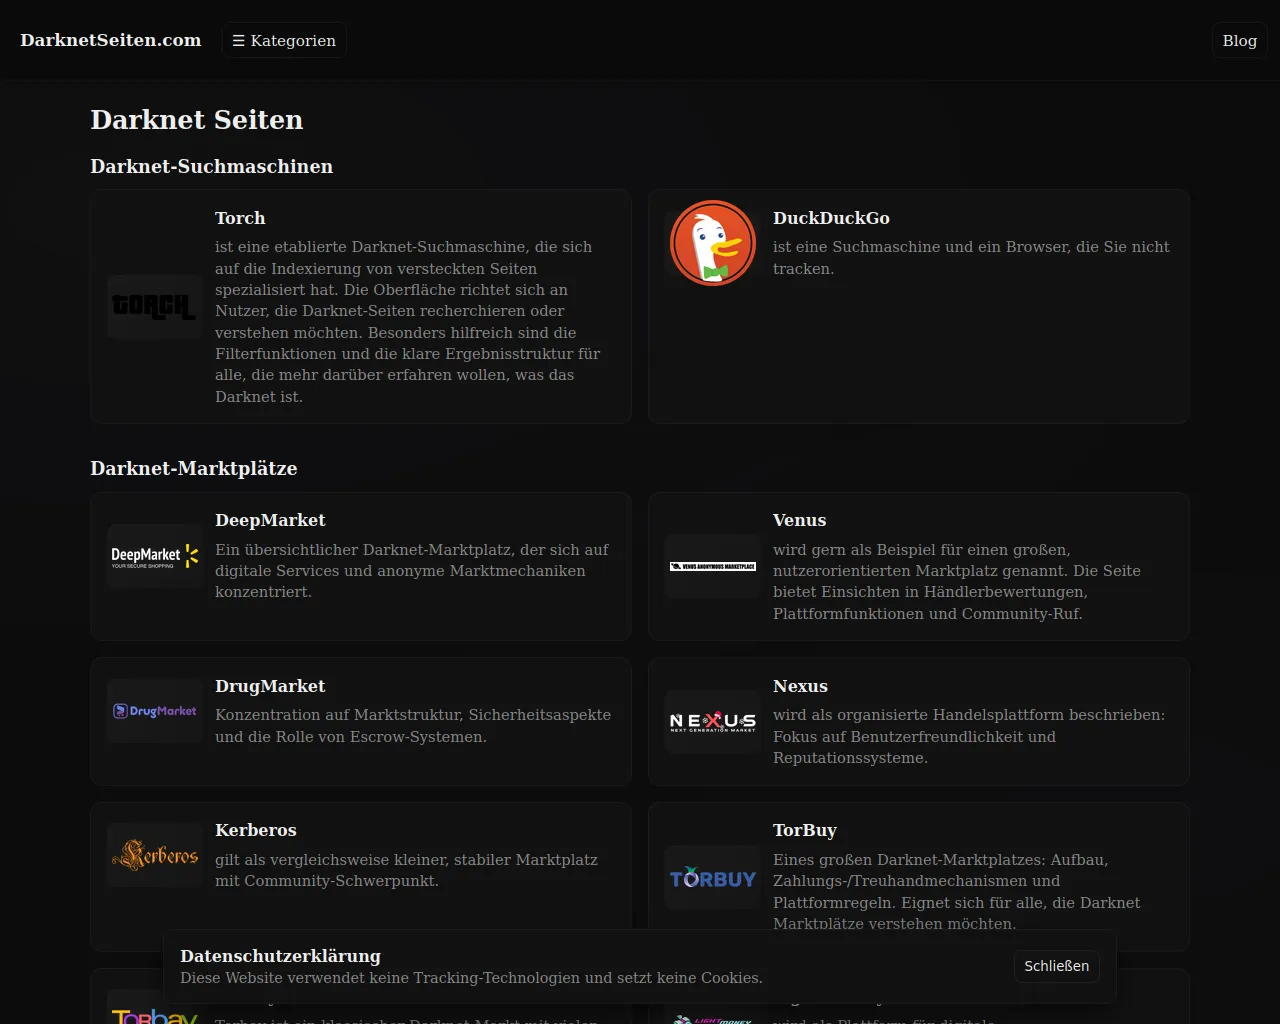This screenshot has height=1024, width=1280.
Task: Open the DuckDuckGo heading link
Action: (x=831, y=218)
